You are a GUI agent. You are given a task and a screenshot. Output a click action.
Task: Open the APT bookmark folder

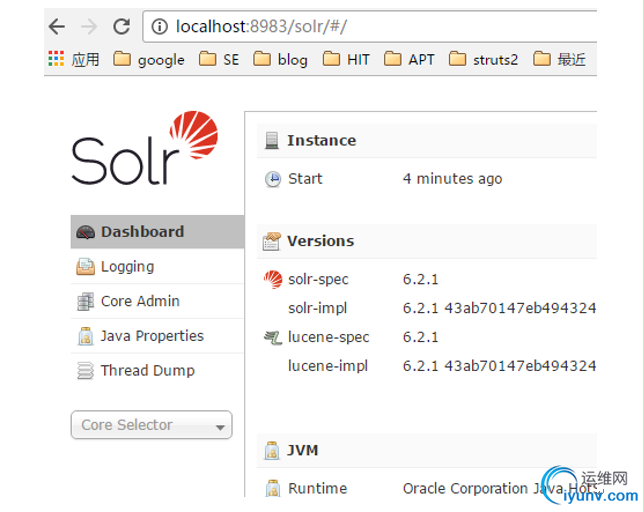(x=409, y=60)
